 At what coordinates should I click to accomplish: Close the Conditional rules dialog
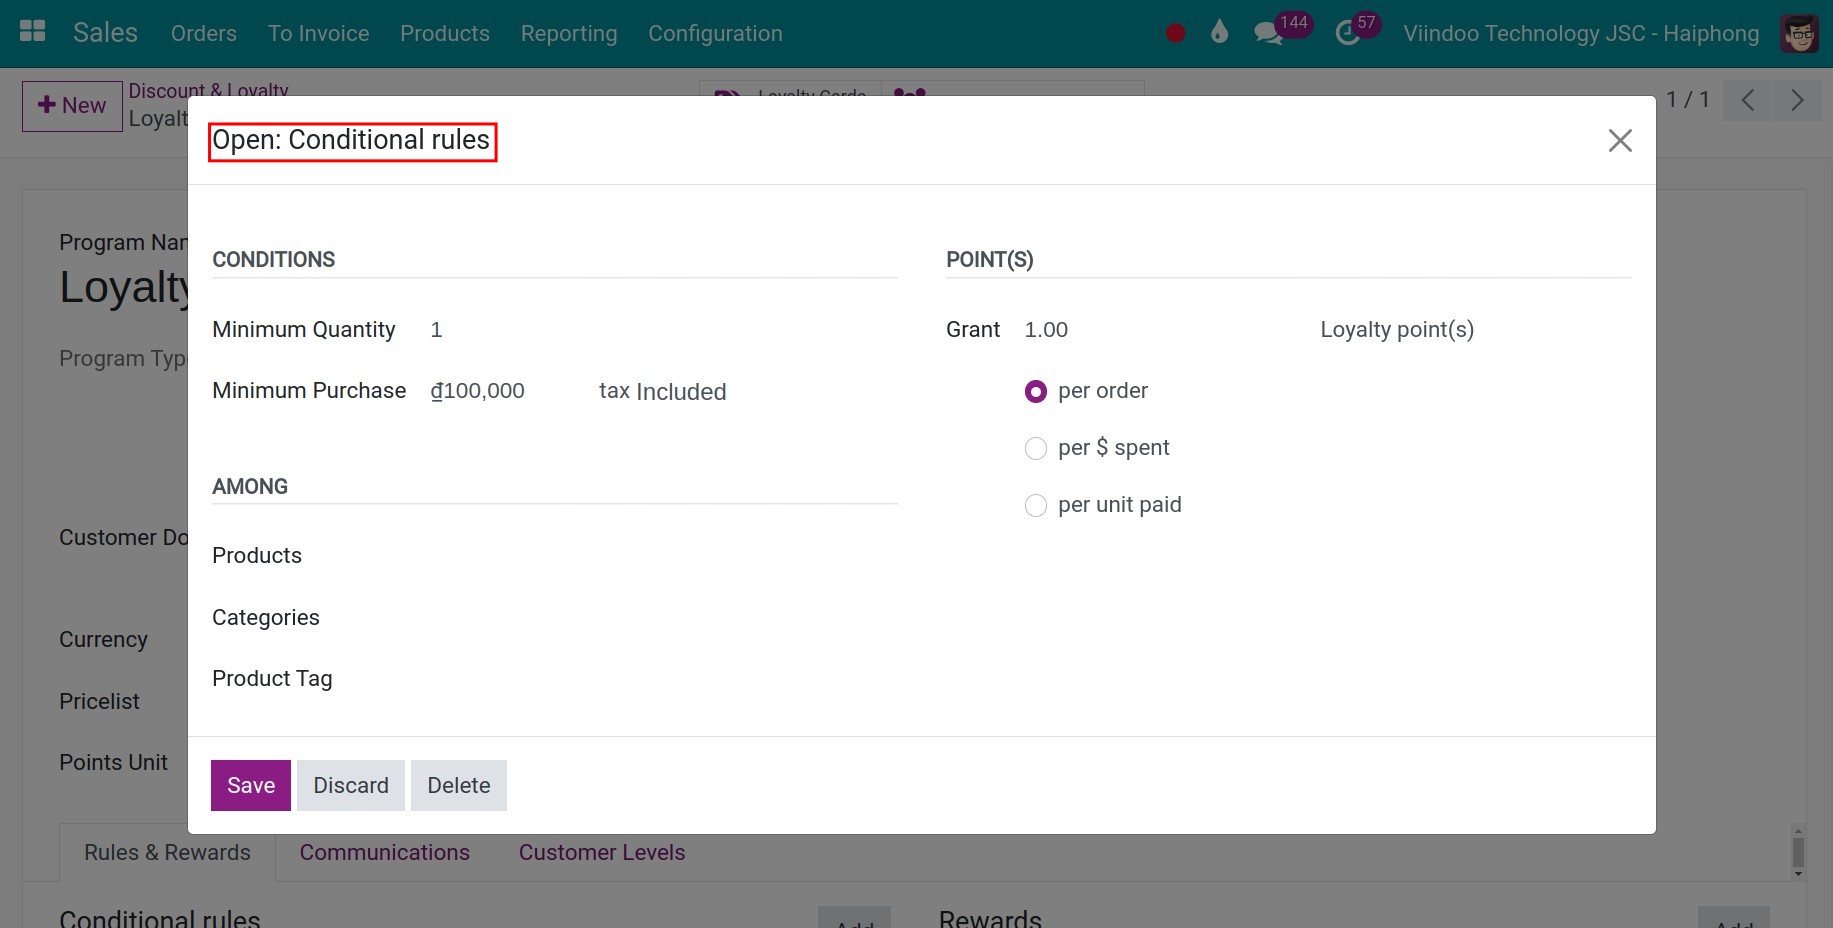click(1619, 141)
